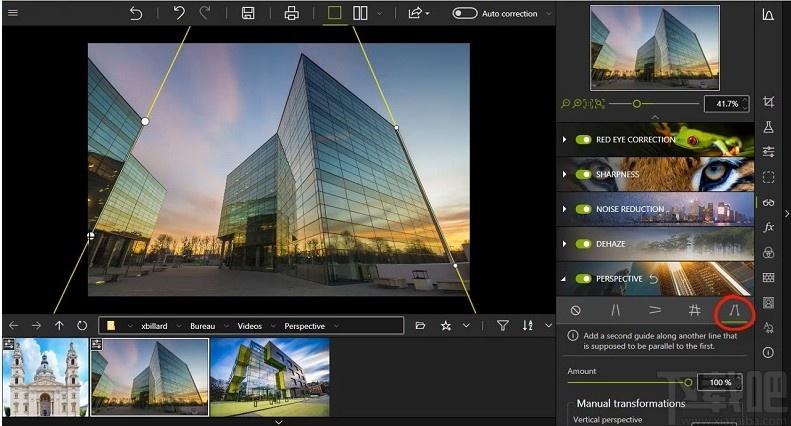Image resolution: width=791 pixels, height=426 pixels.
Task: Collapse the Perspective section
Action: click(564, 279)
